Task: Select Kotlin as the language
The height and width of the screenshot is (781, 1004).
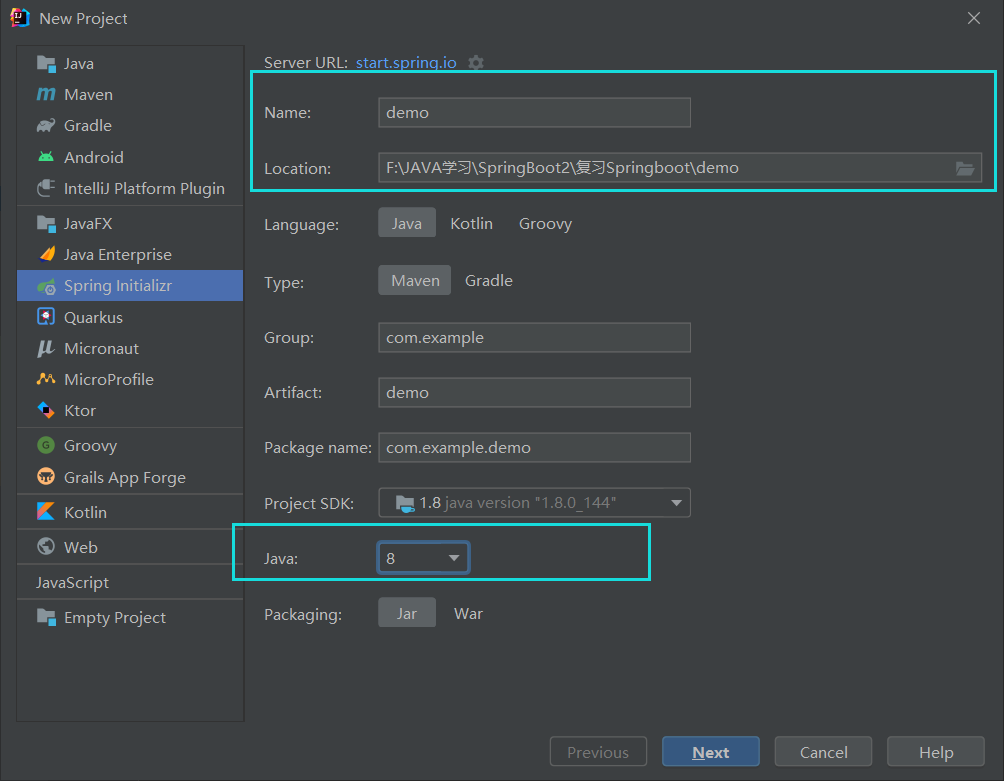Action: 471,223
